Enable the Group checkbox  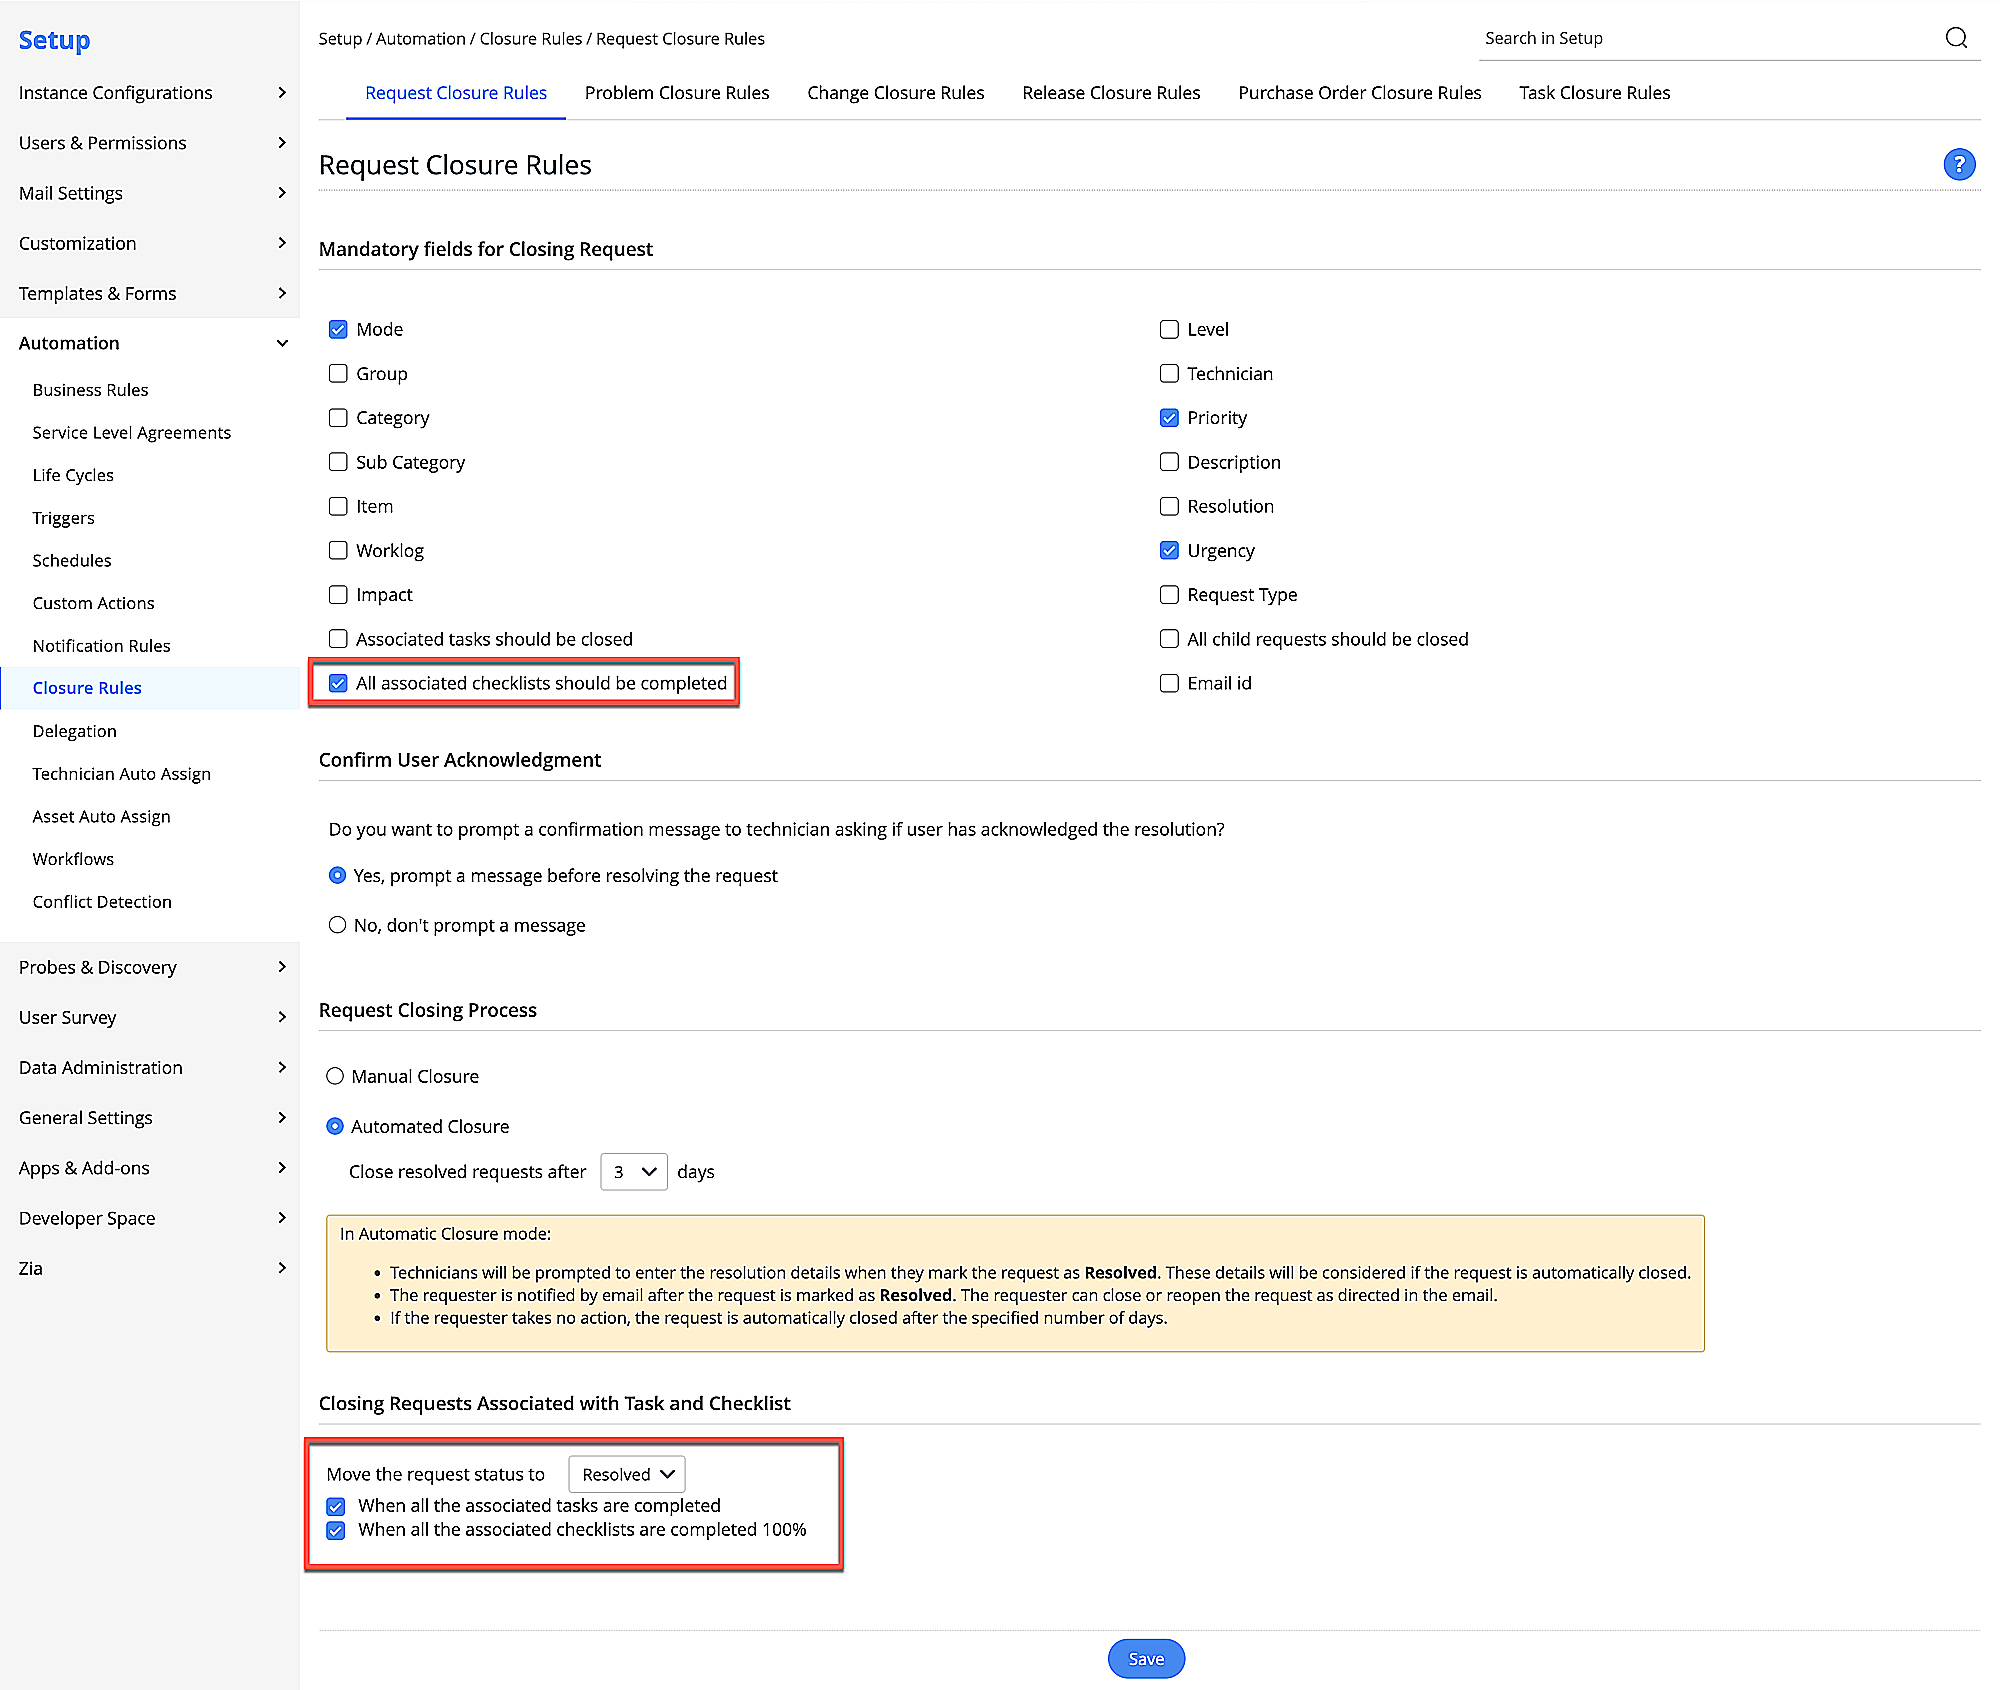338,373
